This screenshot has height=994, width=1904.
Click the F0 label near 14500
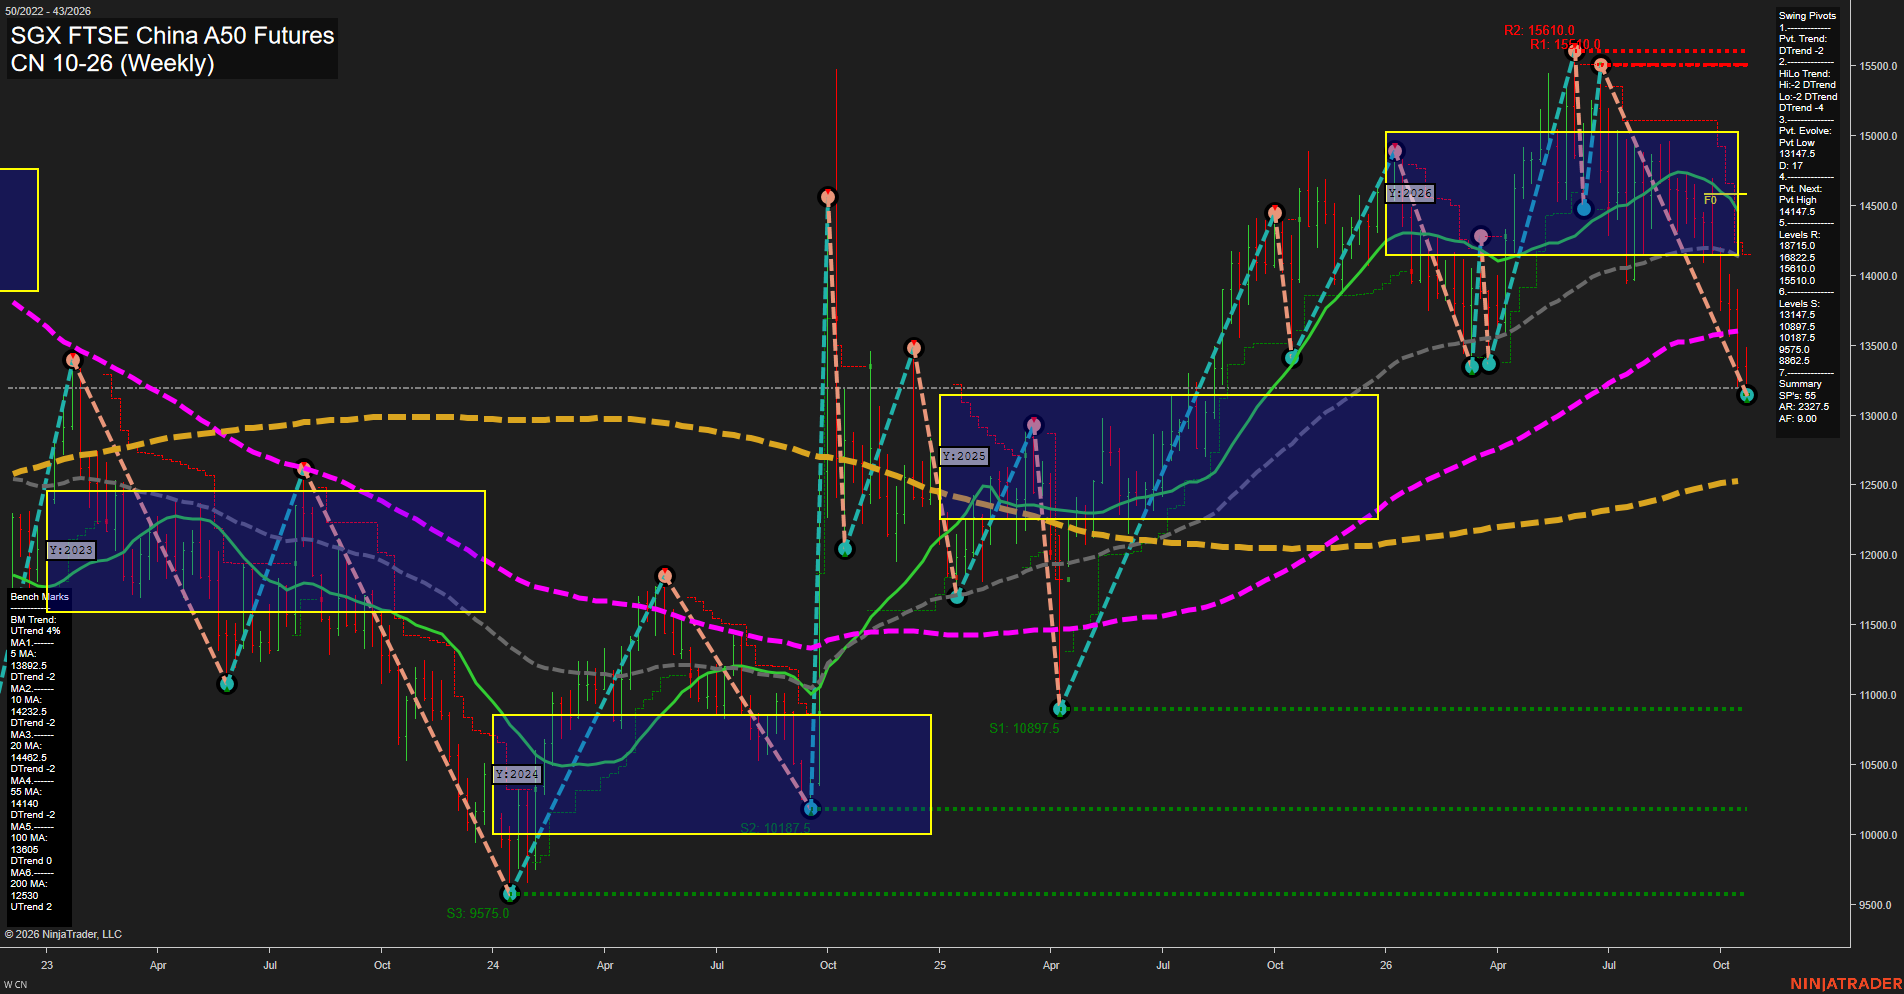coord(1710,200)
